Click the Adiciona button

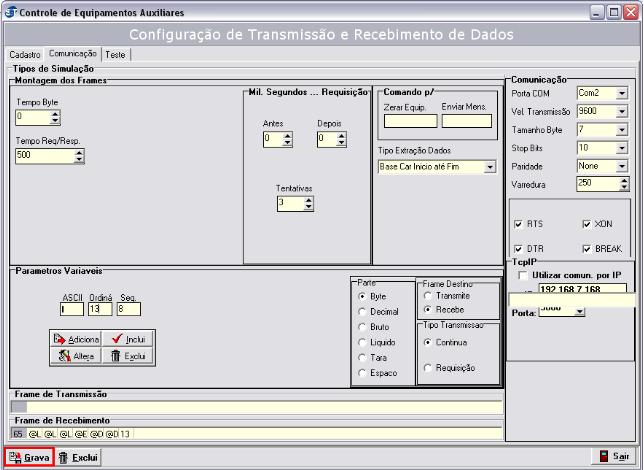(x=78, y=339)
